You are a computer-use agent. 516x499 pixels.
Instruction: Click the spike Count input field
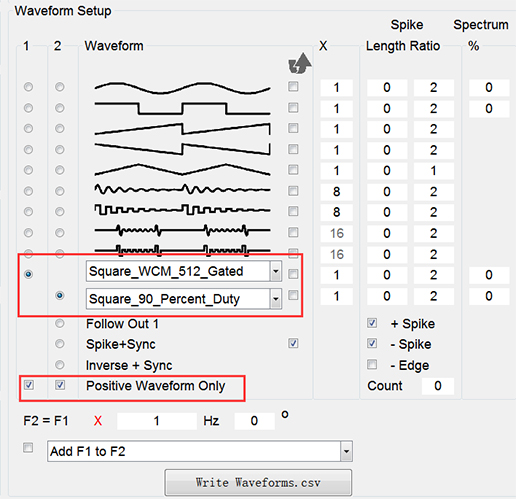coord(438,386)
